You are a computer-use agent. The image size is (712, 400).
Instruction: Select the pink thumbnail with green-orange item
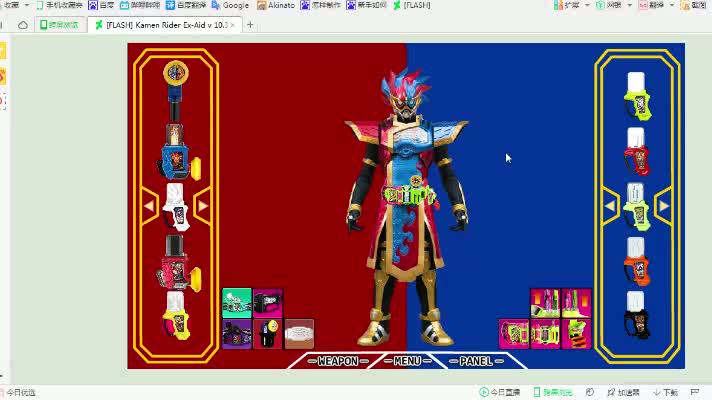coord(576,334)
